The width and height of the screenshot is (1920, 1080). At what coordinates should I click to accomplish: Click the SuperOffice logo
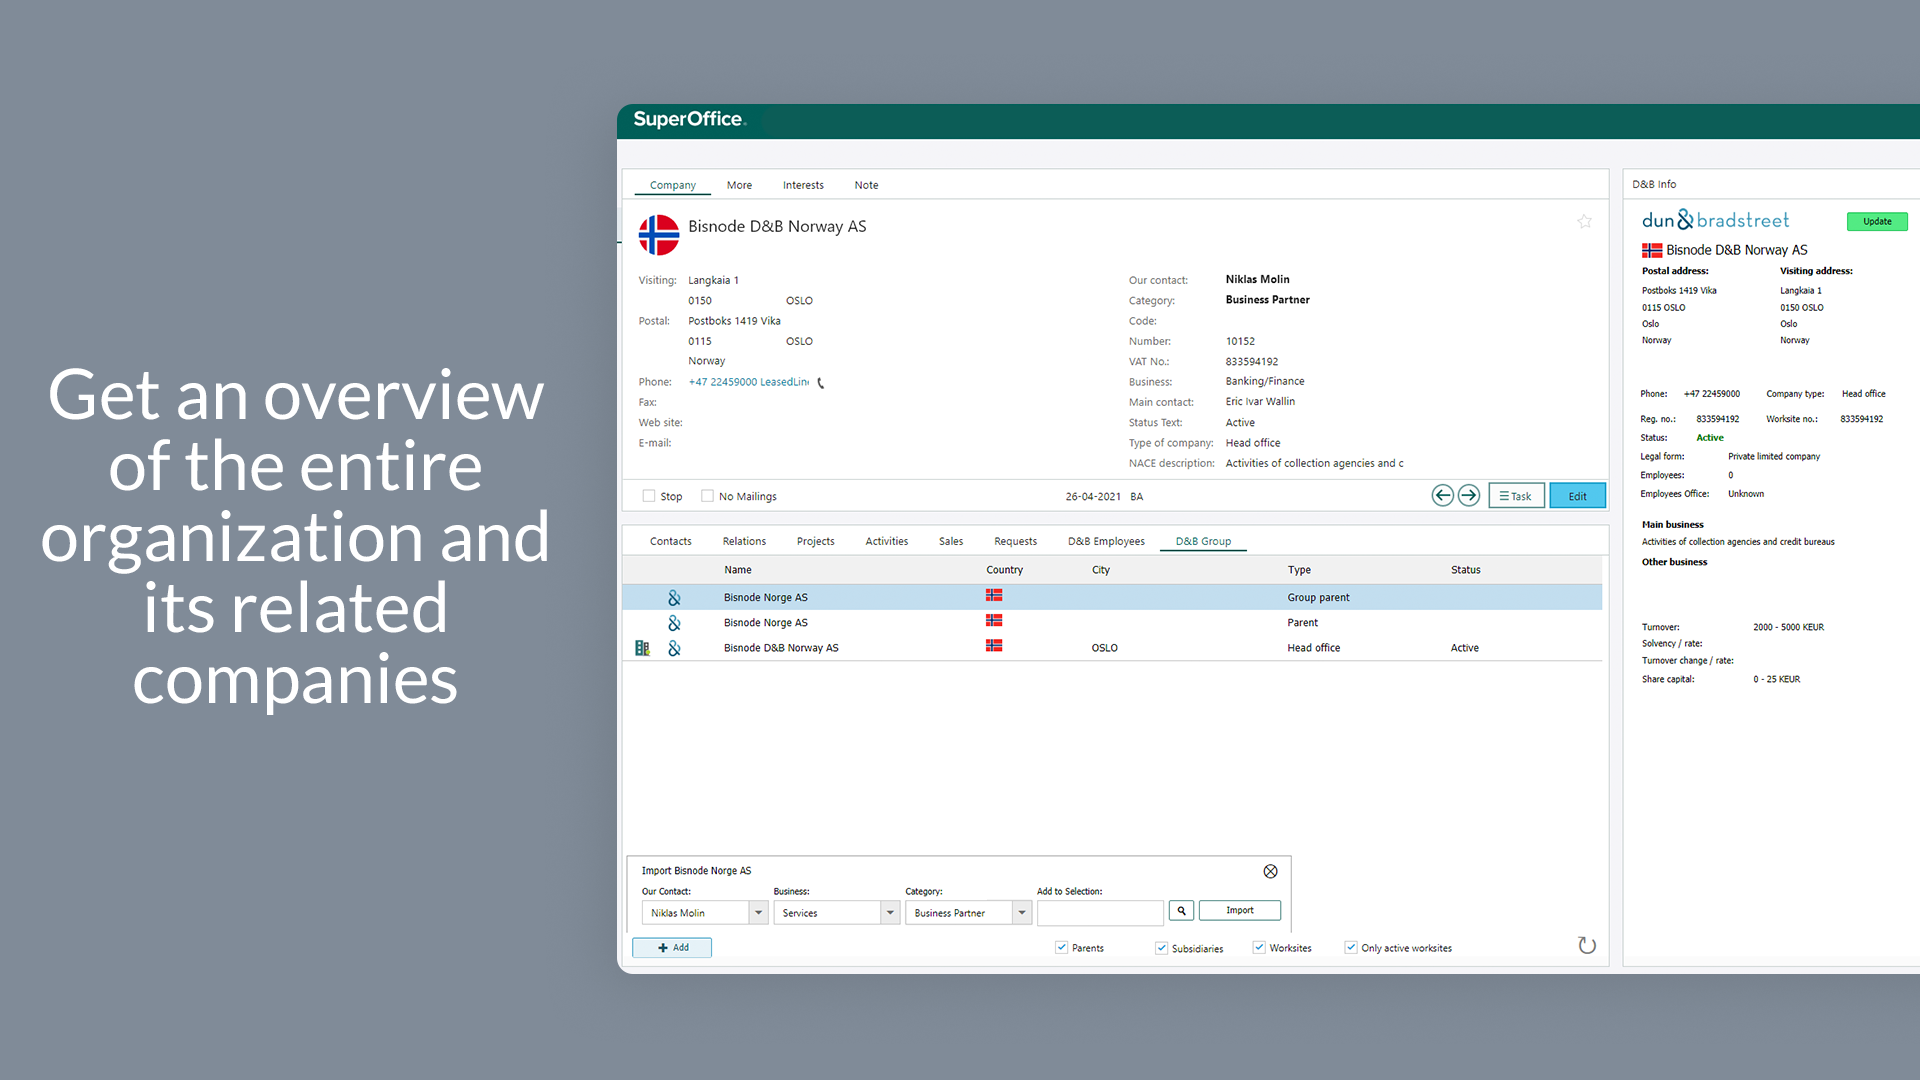point(689,119)
